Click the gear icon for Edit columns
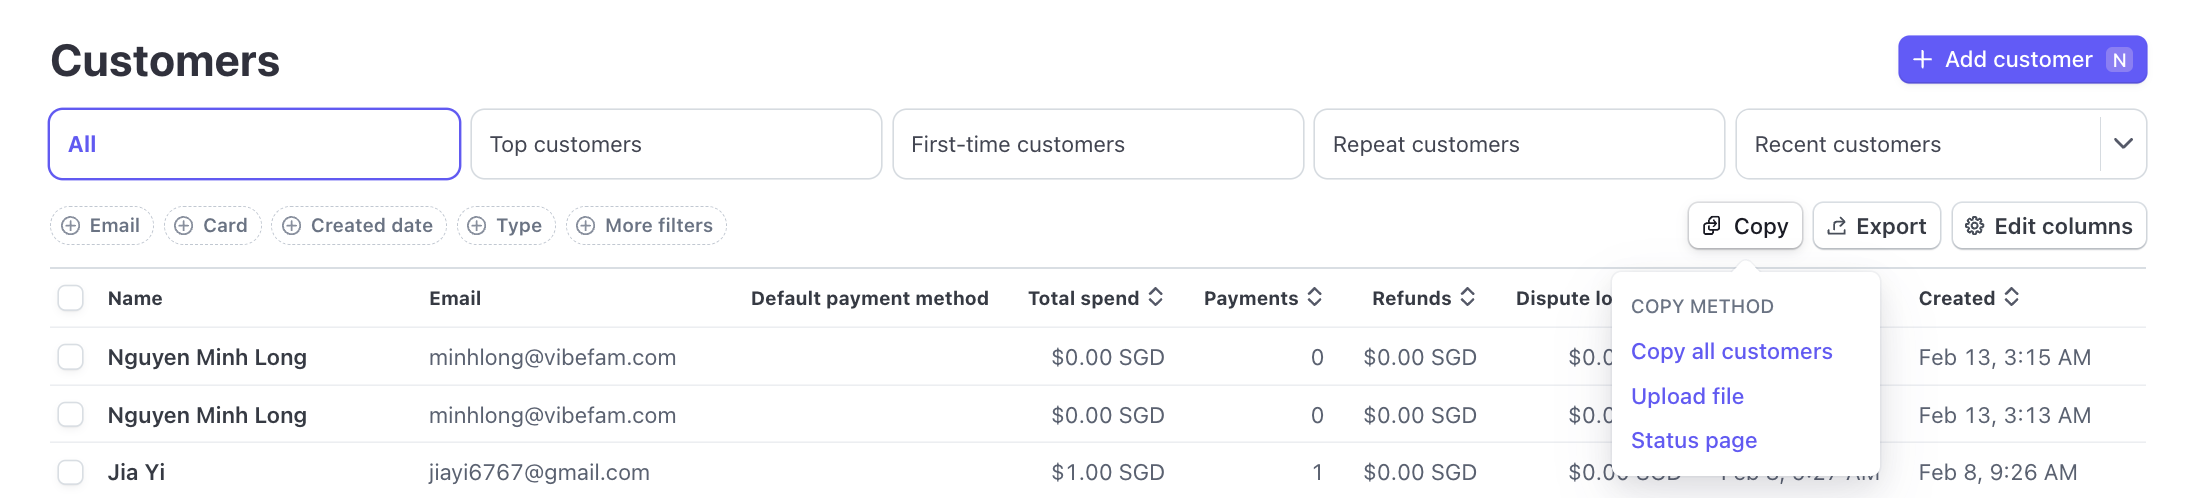Image resolution: width=2194 pixels, height=498 pixels. click(x=1974, y=226)
